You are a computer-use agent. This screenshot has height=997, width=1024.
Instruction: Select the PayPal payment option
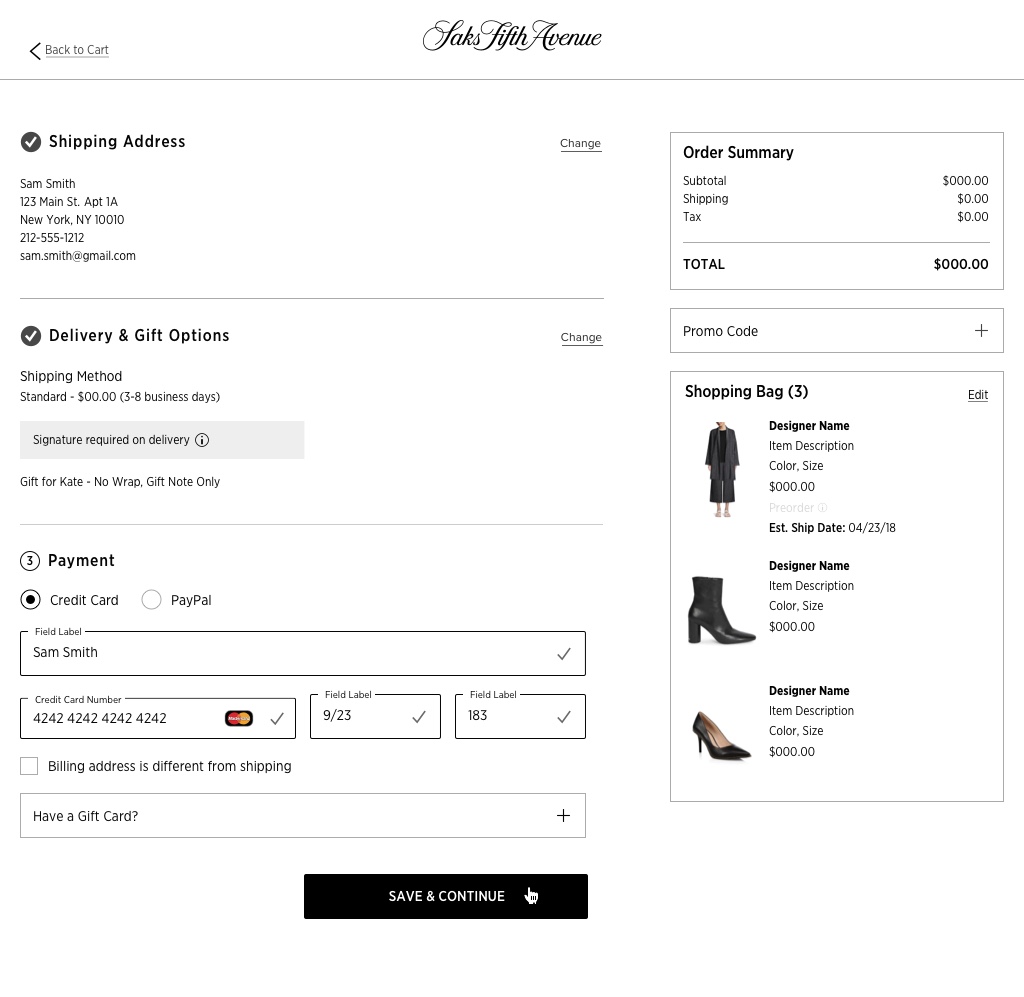coord(152,600)
